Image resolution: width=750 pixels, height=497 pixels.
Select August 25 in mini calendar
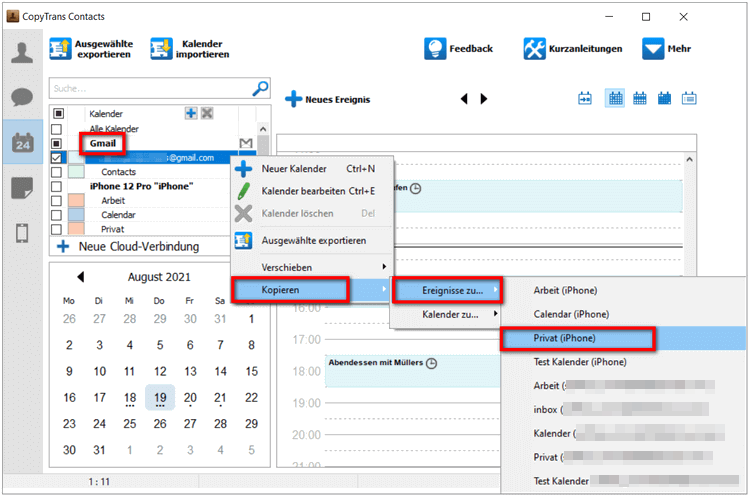pos(130,424)
